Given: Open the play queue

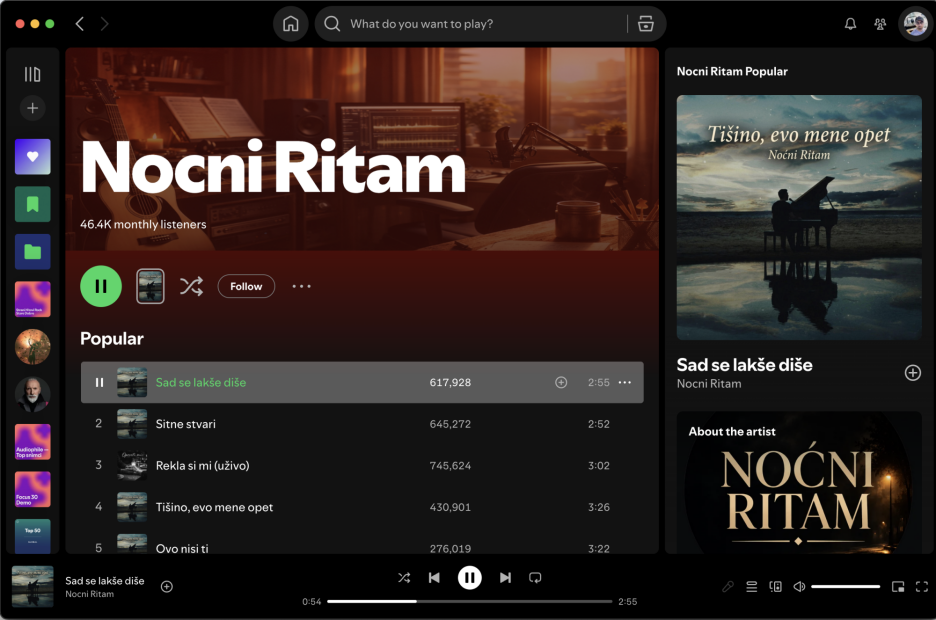Looking at the screenshot, I should point(752,587).
